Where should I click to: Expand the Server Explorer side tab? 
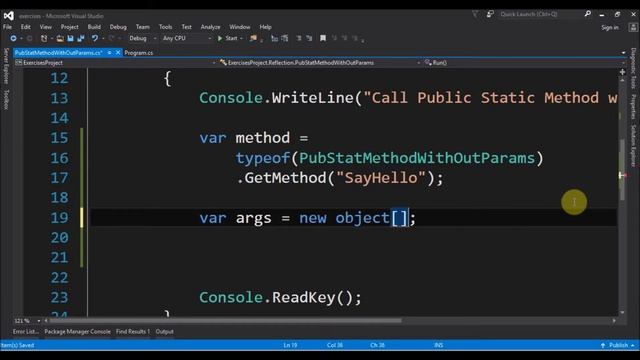pos(6,66)
